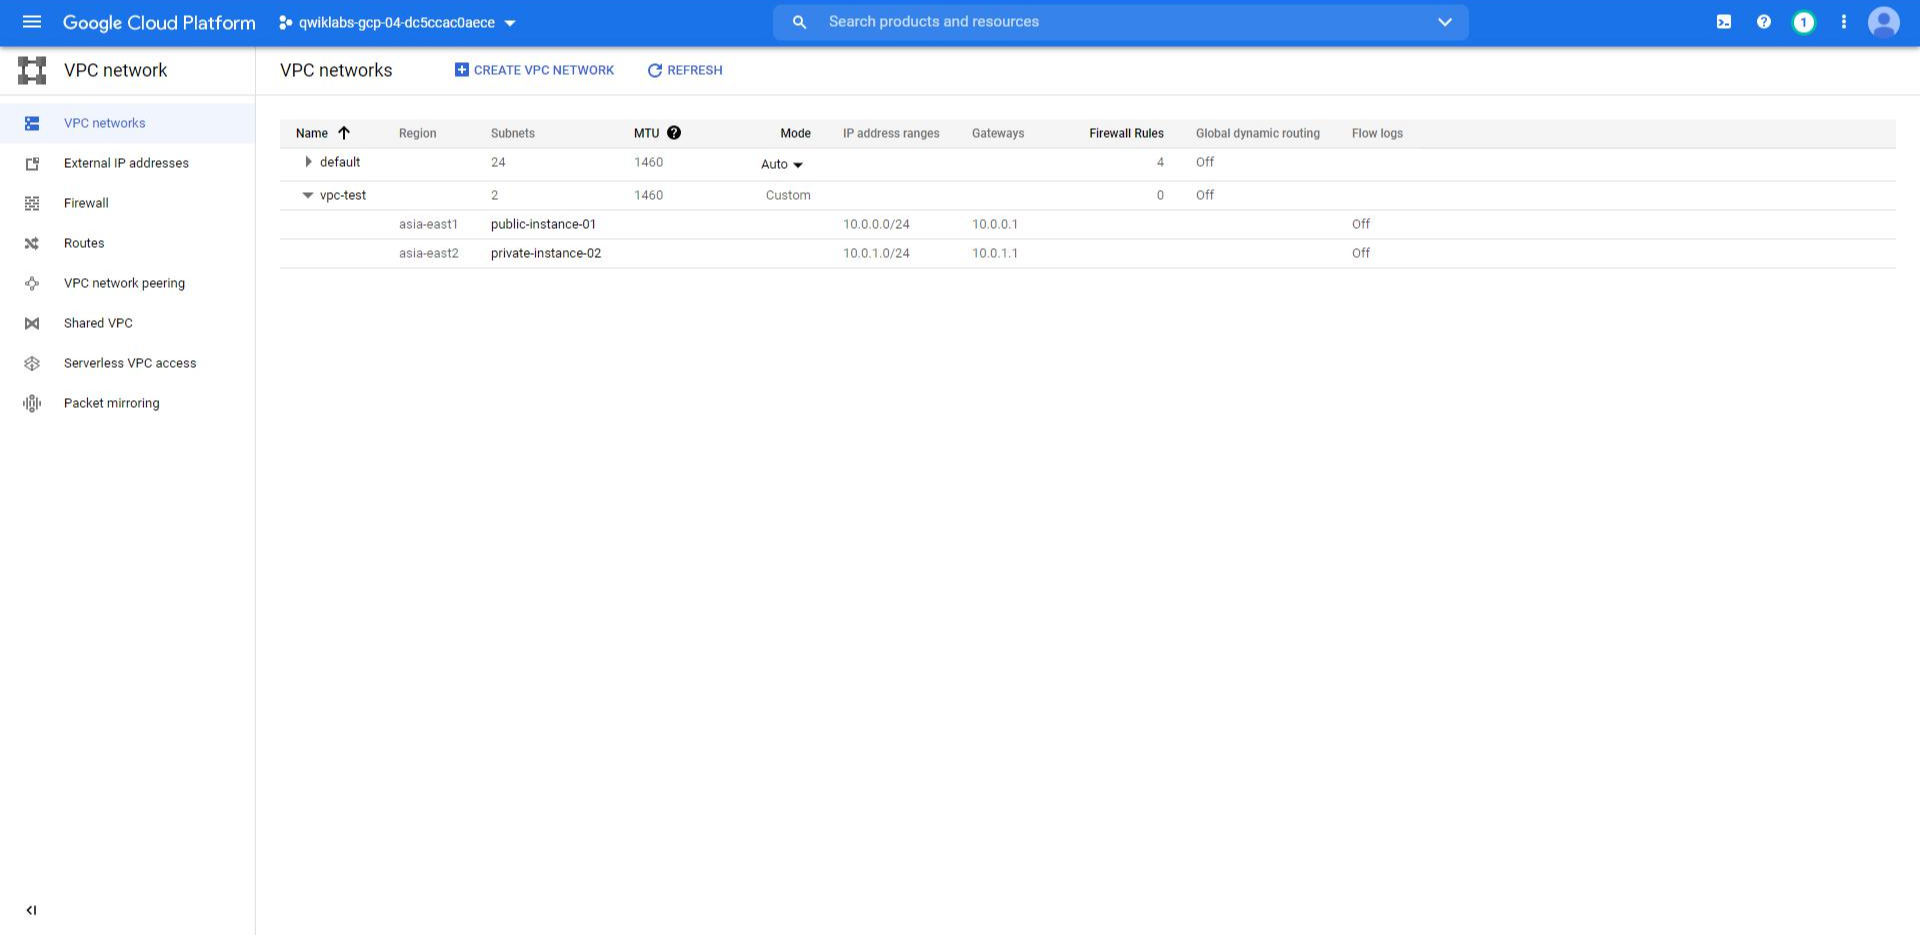Activate Cloud Shell icon

(x=1724, y=22)
